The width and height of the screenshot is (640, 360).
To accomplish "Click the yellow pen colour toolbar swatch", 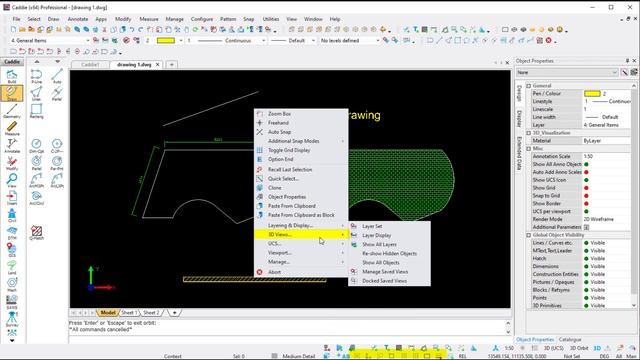I will (166, 40).
